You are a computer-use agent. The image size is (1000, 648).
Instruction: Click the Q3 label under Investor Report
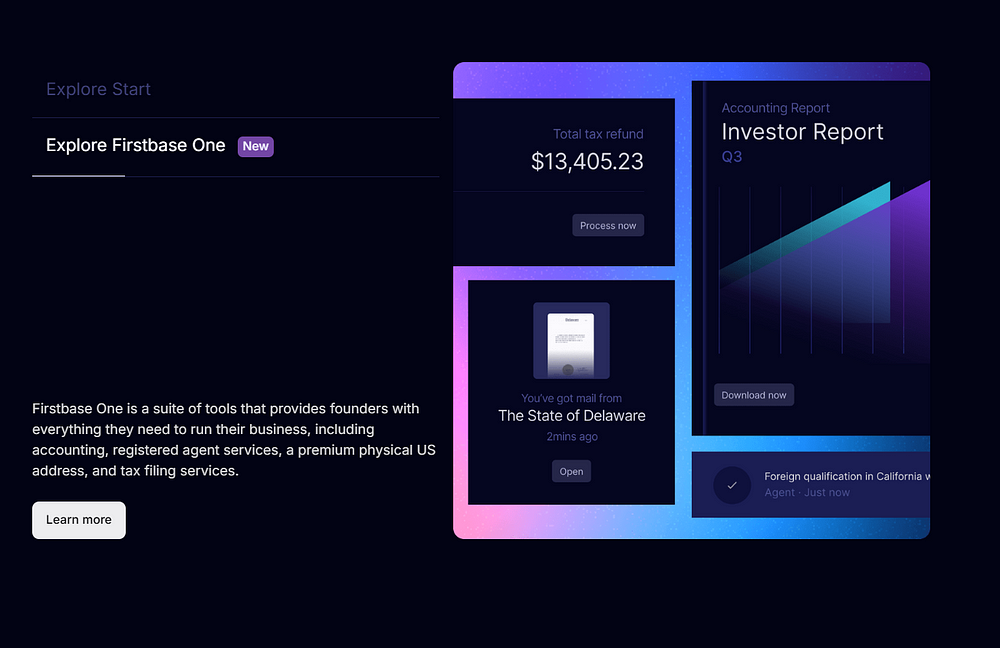[732, 157]
